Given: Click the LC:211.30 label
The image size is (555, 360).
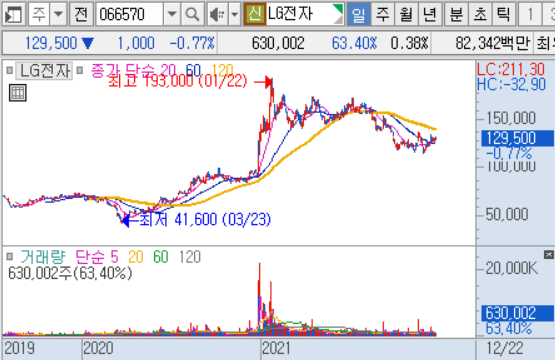Looking at the screenshot, I should coord(511,69).
